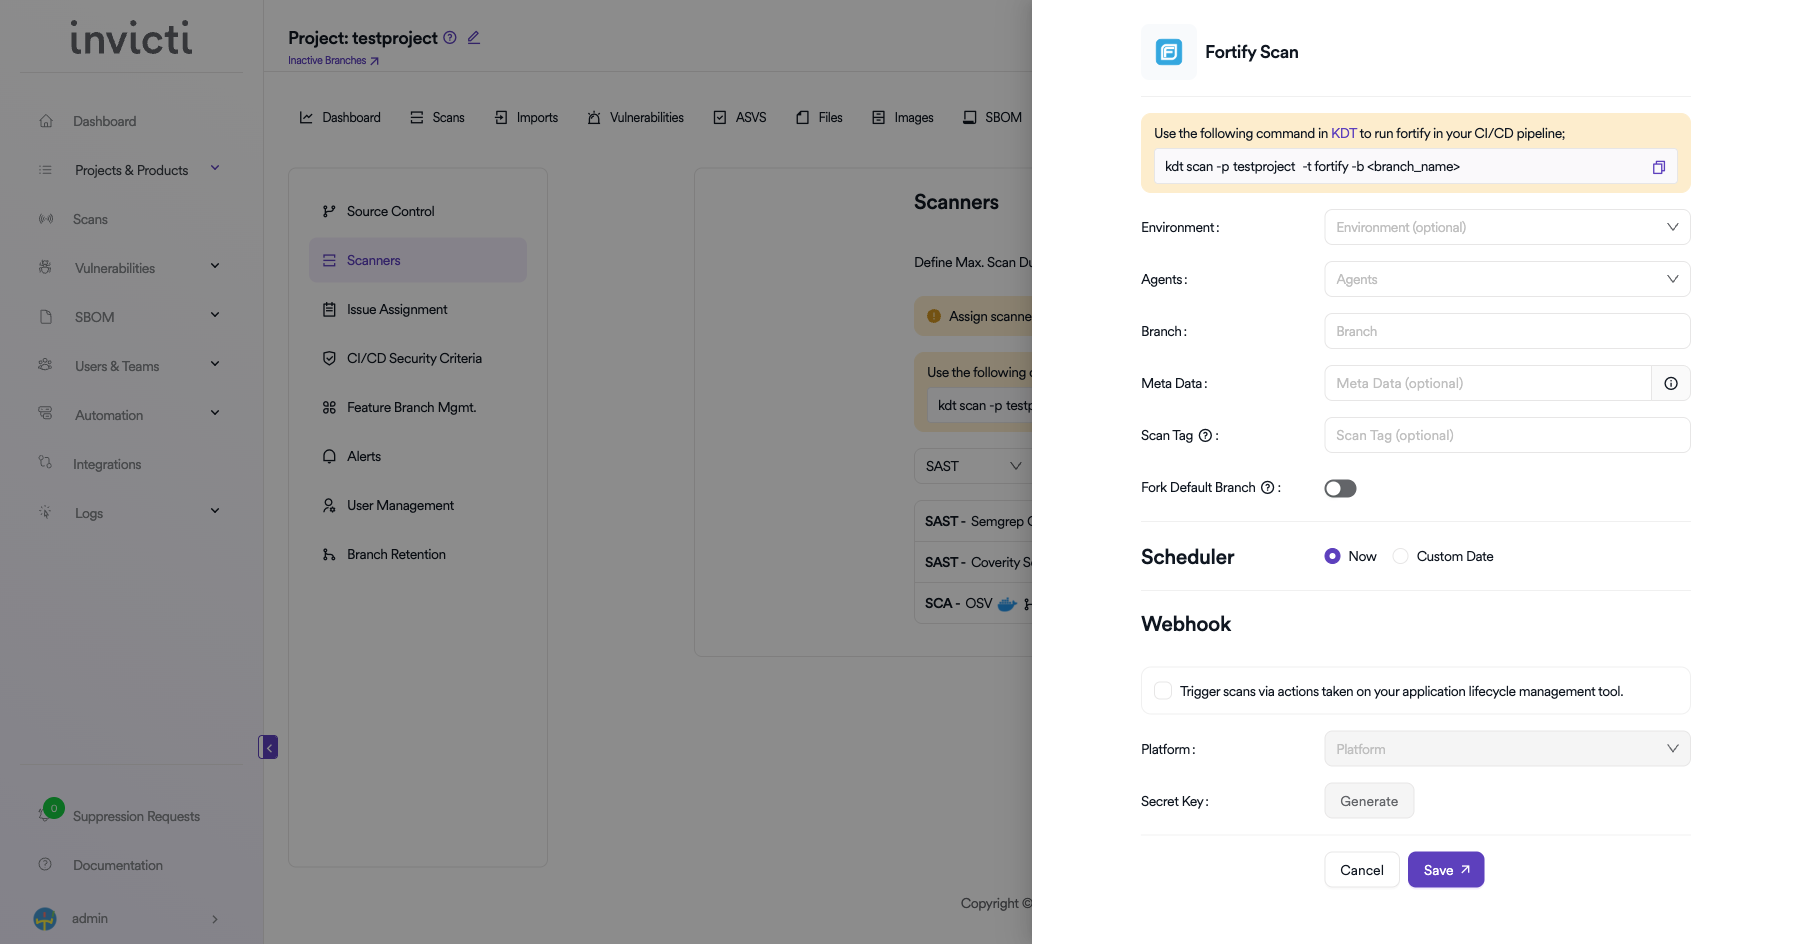Screen dimensions: 1800x944
Task: Click the Branch Retention icon
Action: click(329, 554)
